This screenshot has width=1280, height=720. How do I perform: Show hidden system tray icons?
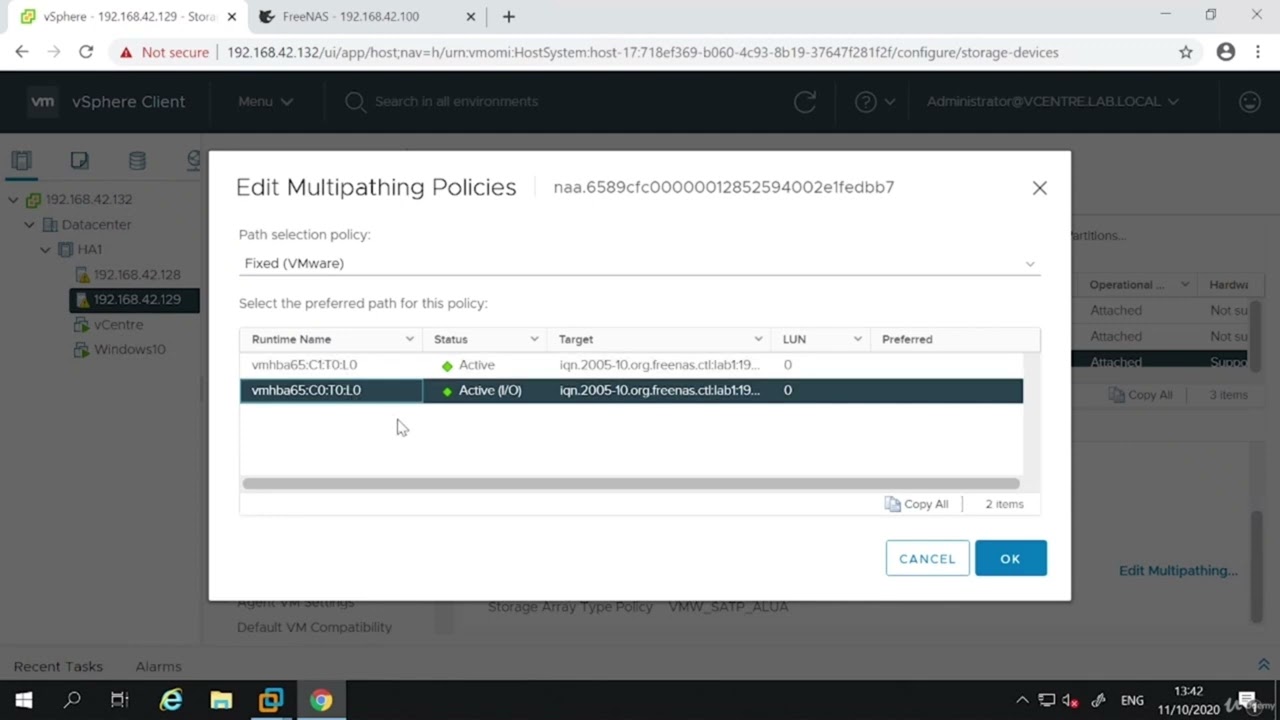coord(1022,700)
